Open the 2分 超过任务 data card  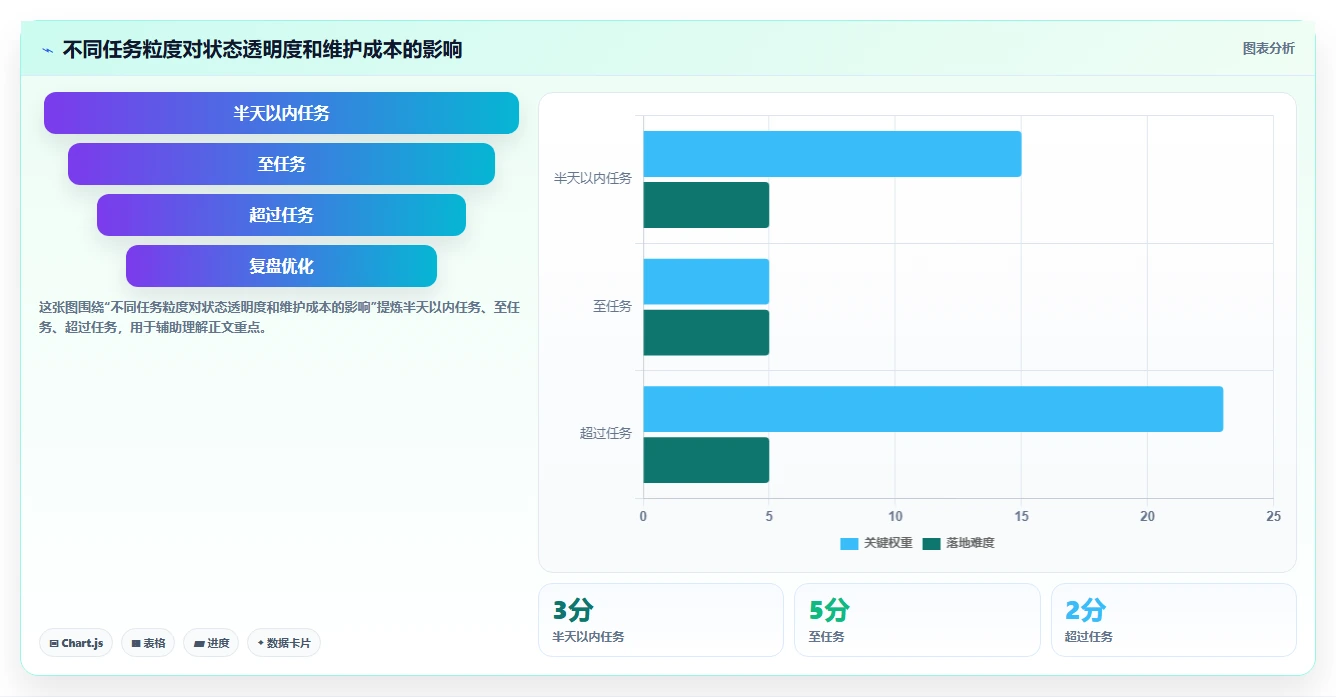(1174, 620)
